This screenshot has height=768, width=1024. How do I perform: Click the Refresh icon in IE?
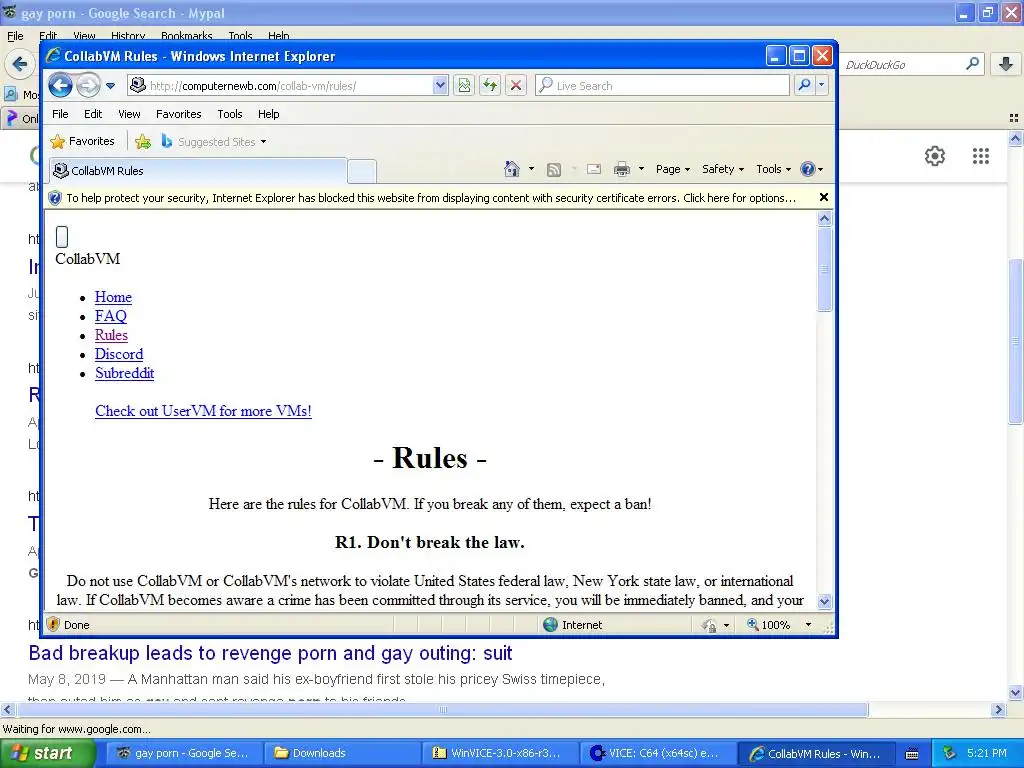[x=490, y=86]
